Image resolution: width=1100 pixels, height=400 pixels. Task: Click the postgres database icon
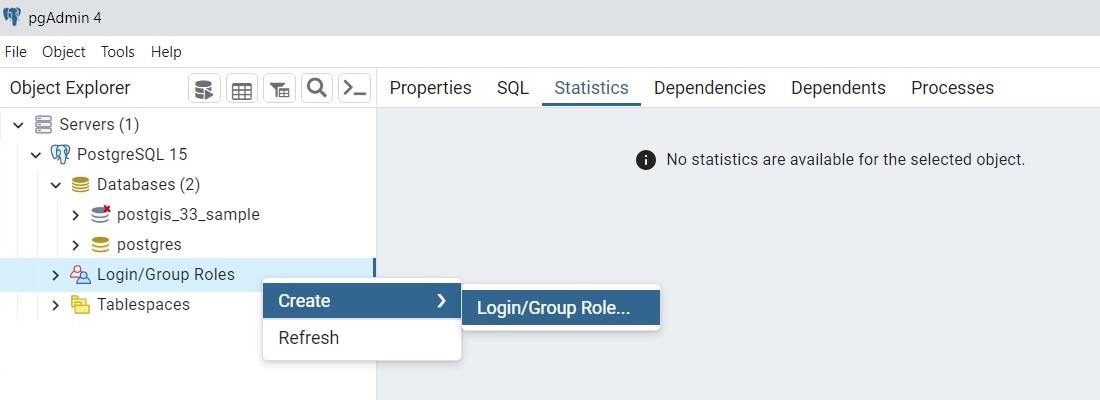tap(100, 245)
